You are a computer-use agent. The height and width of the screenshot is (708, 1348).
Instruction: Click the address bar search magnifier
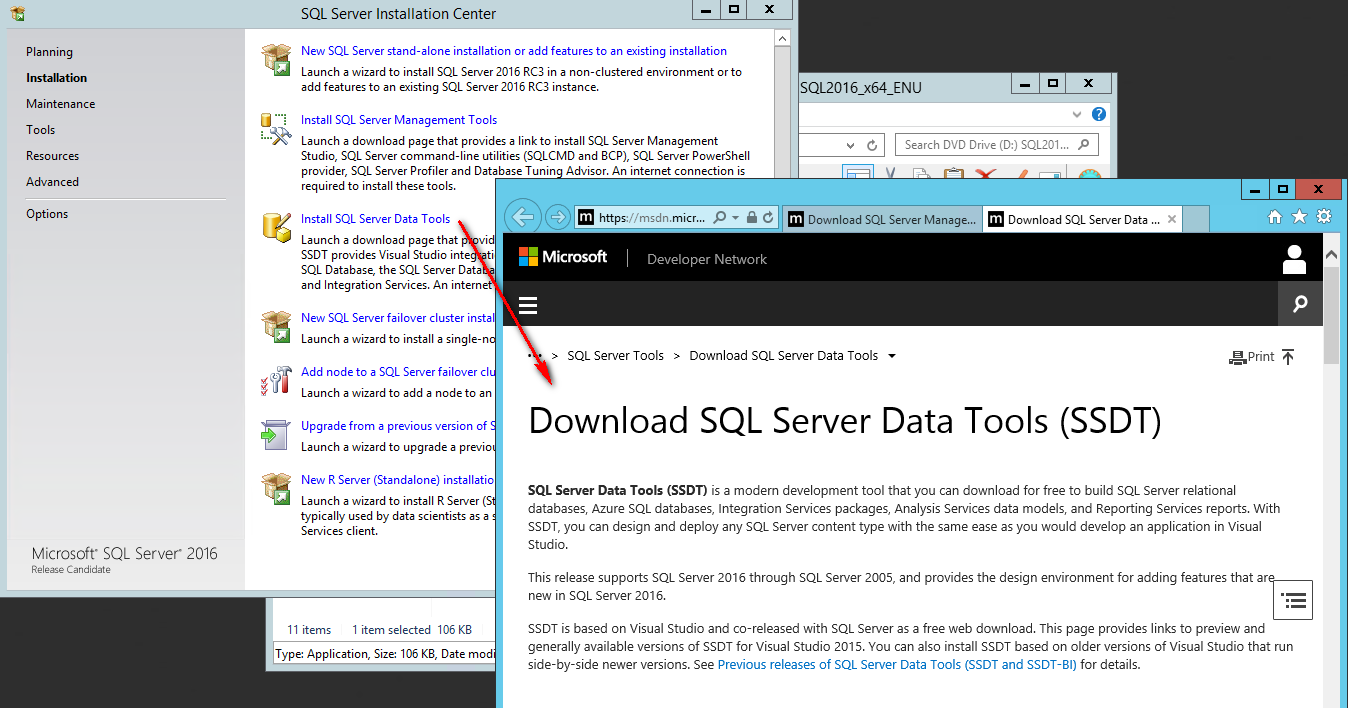click(x=721, y=217)
